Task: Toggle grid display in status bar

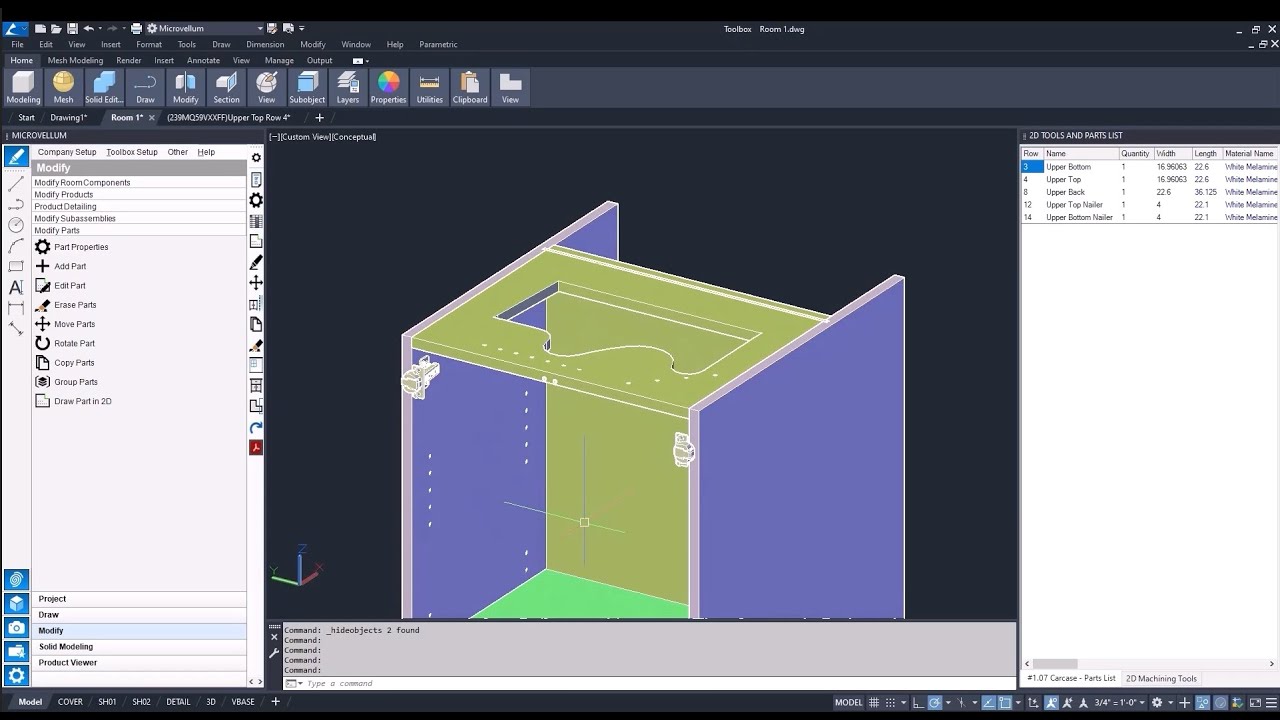Action: click(x=873, y=702)
